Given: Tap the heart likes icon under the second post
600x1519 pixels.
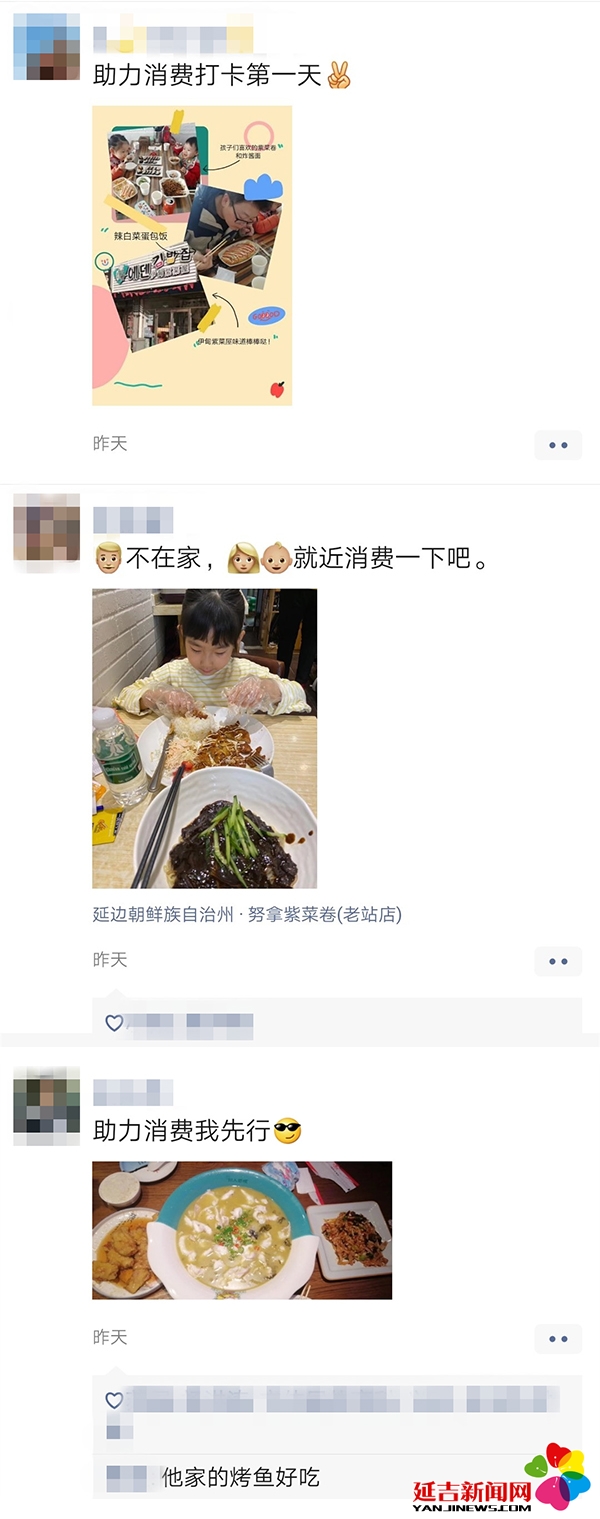Looking at the screenshot, I should click(114, 1023).
